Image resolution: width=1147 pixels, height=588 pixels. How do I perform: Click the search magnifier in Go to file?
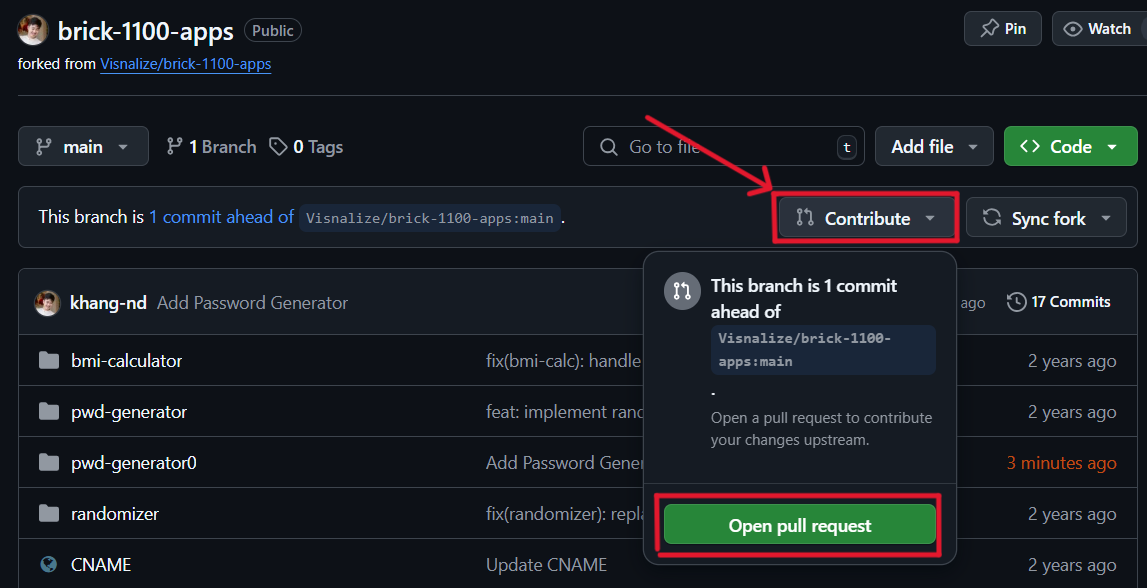click(608, 146)
